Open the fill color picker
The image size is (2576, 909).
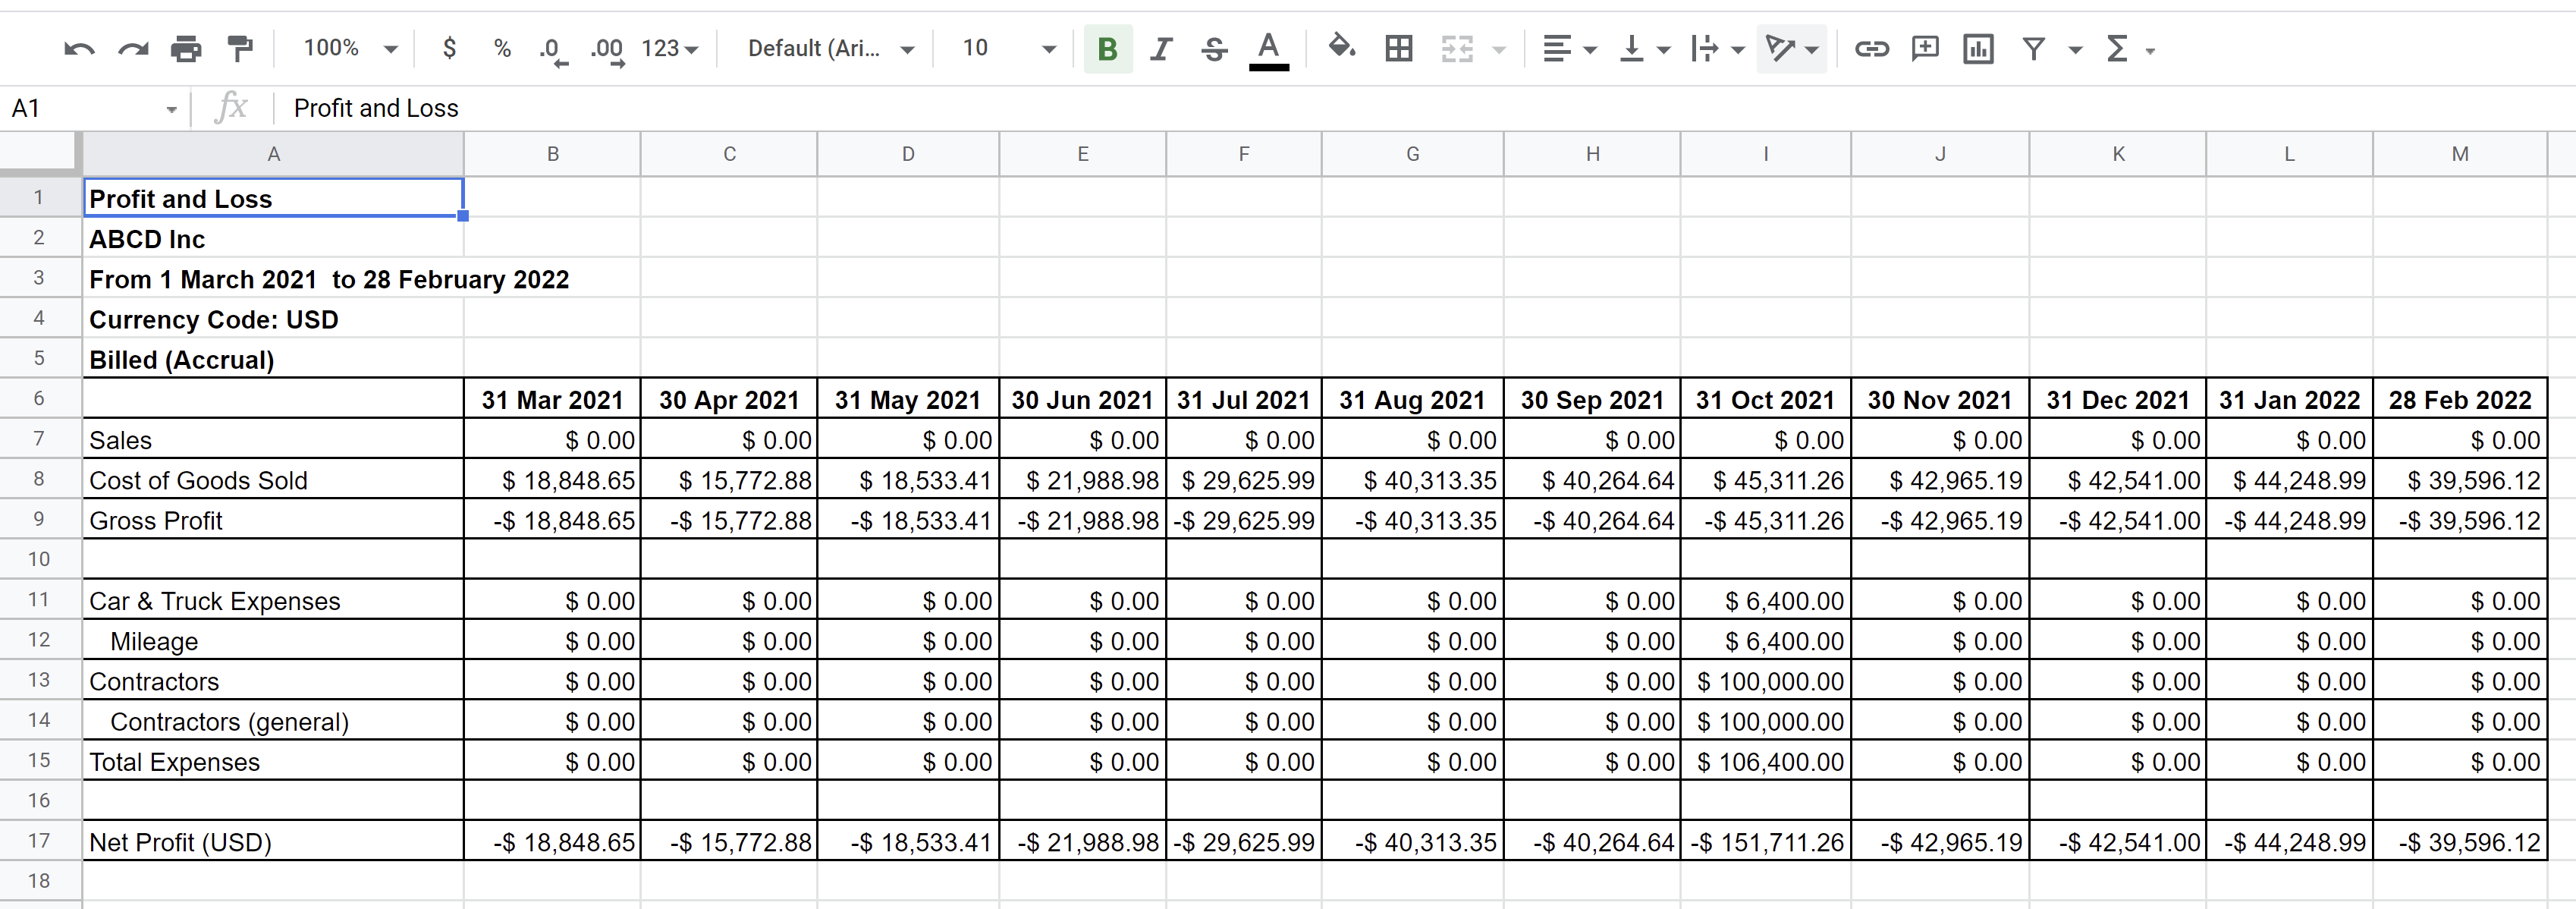tap(1342, 47)
